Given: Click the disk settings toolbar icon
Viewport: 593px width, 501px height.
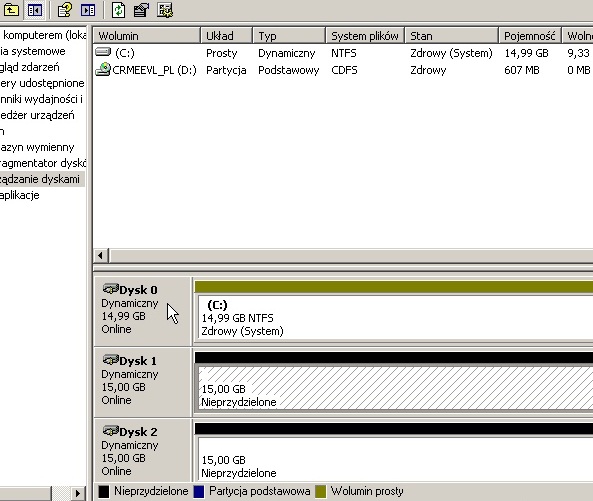Looking at the screenshot, I should pos(165,10).
